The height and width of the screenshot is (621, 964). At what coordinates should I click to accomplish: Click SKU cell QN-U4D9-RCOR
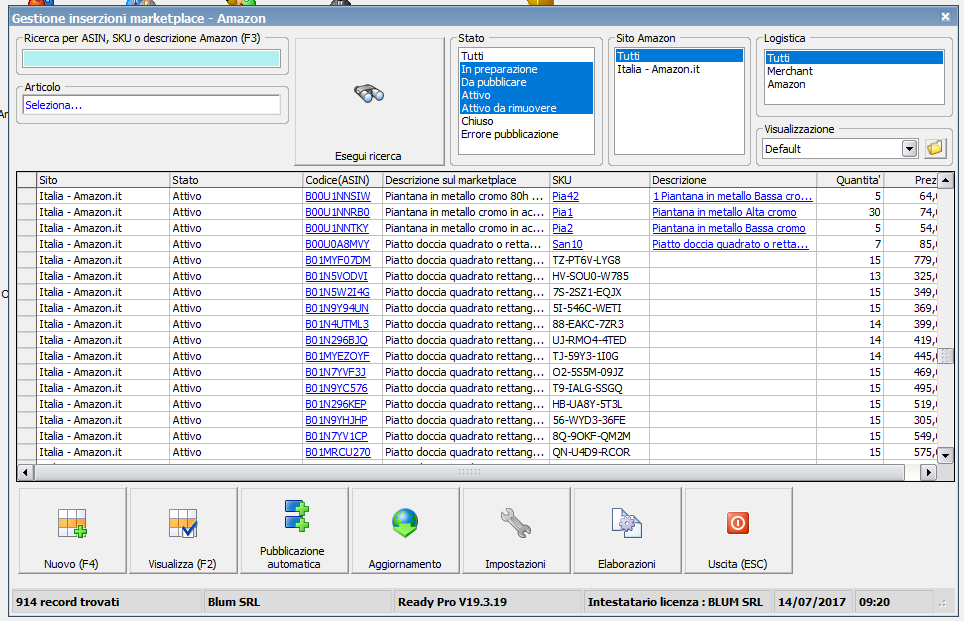pos(599,452)
